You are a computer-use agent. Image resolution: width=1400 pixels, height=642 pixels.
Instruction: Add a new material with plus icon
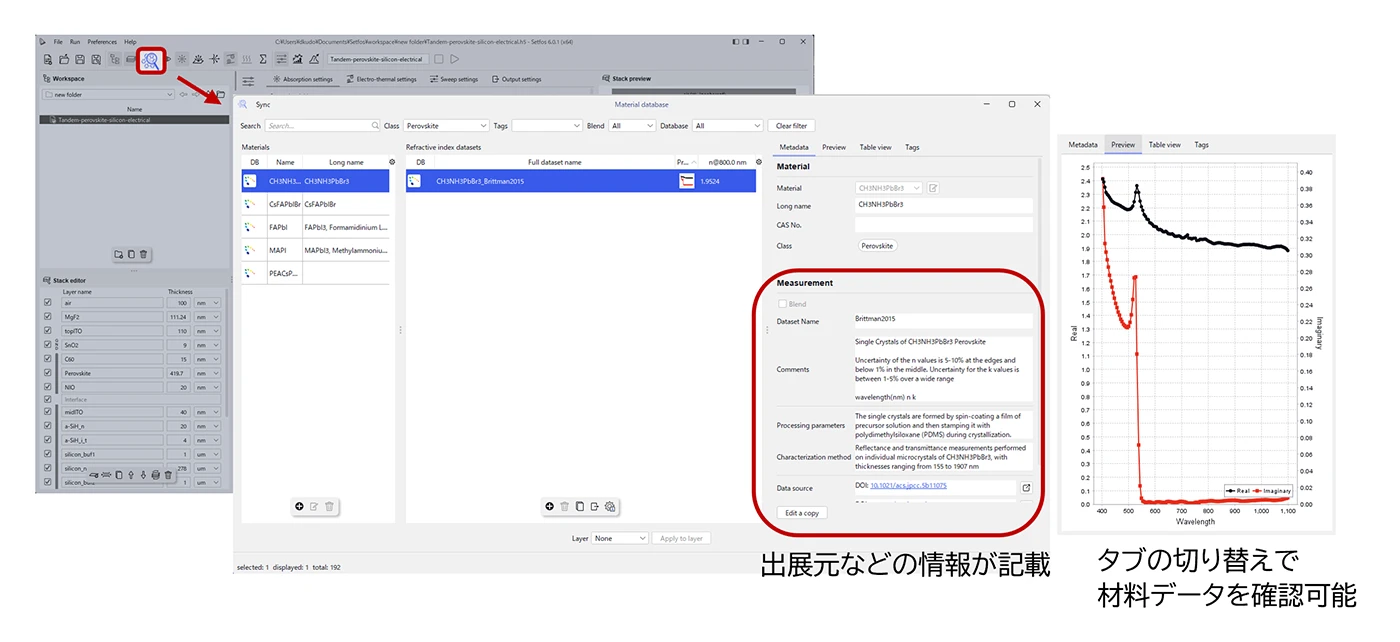299,507
